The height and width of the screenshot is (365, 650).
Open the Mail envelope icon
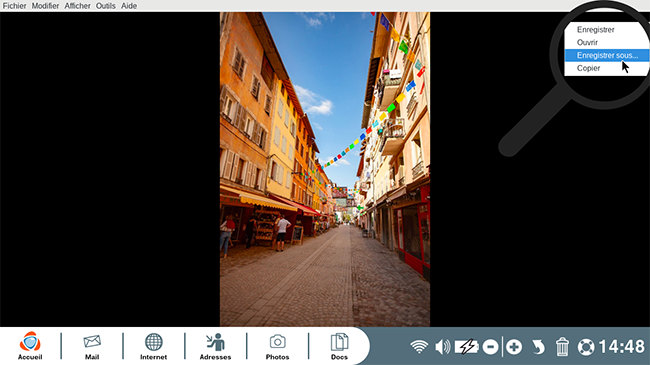[92, 345]
